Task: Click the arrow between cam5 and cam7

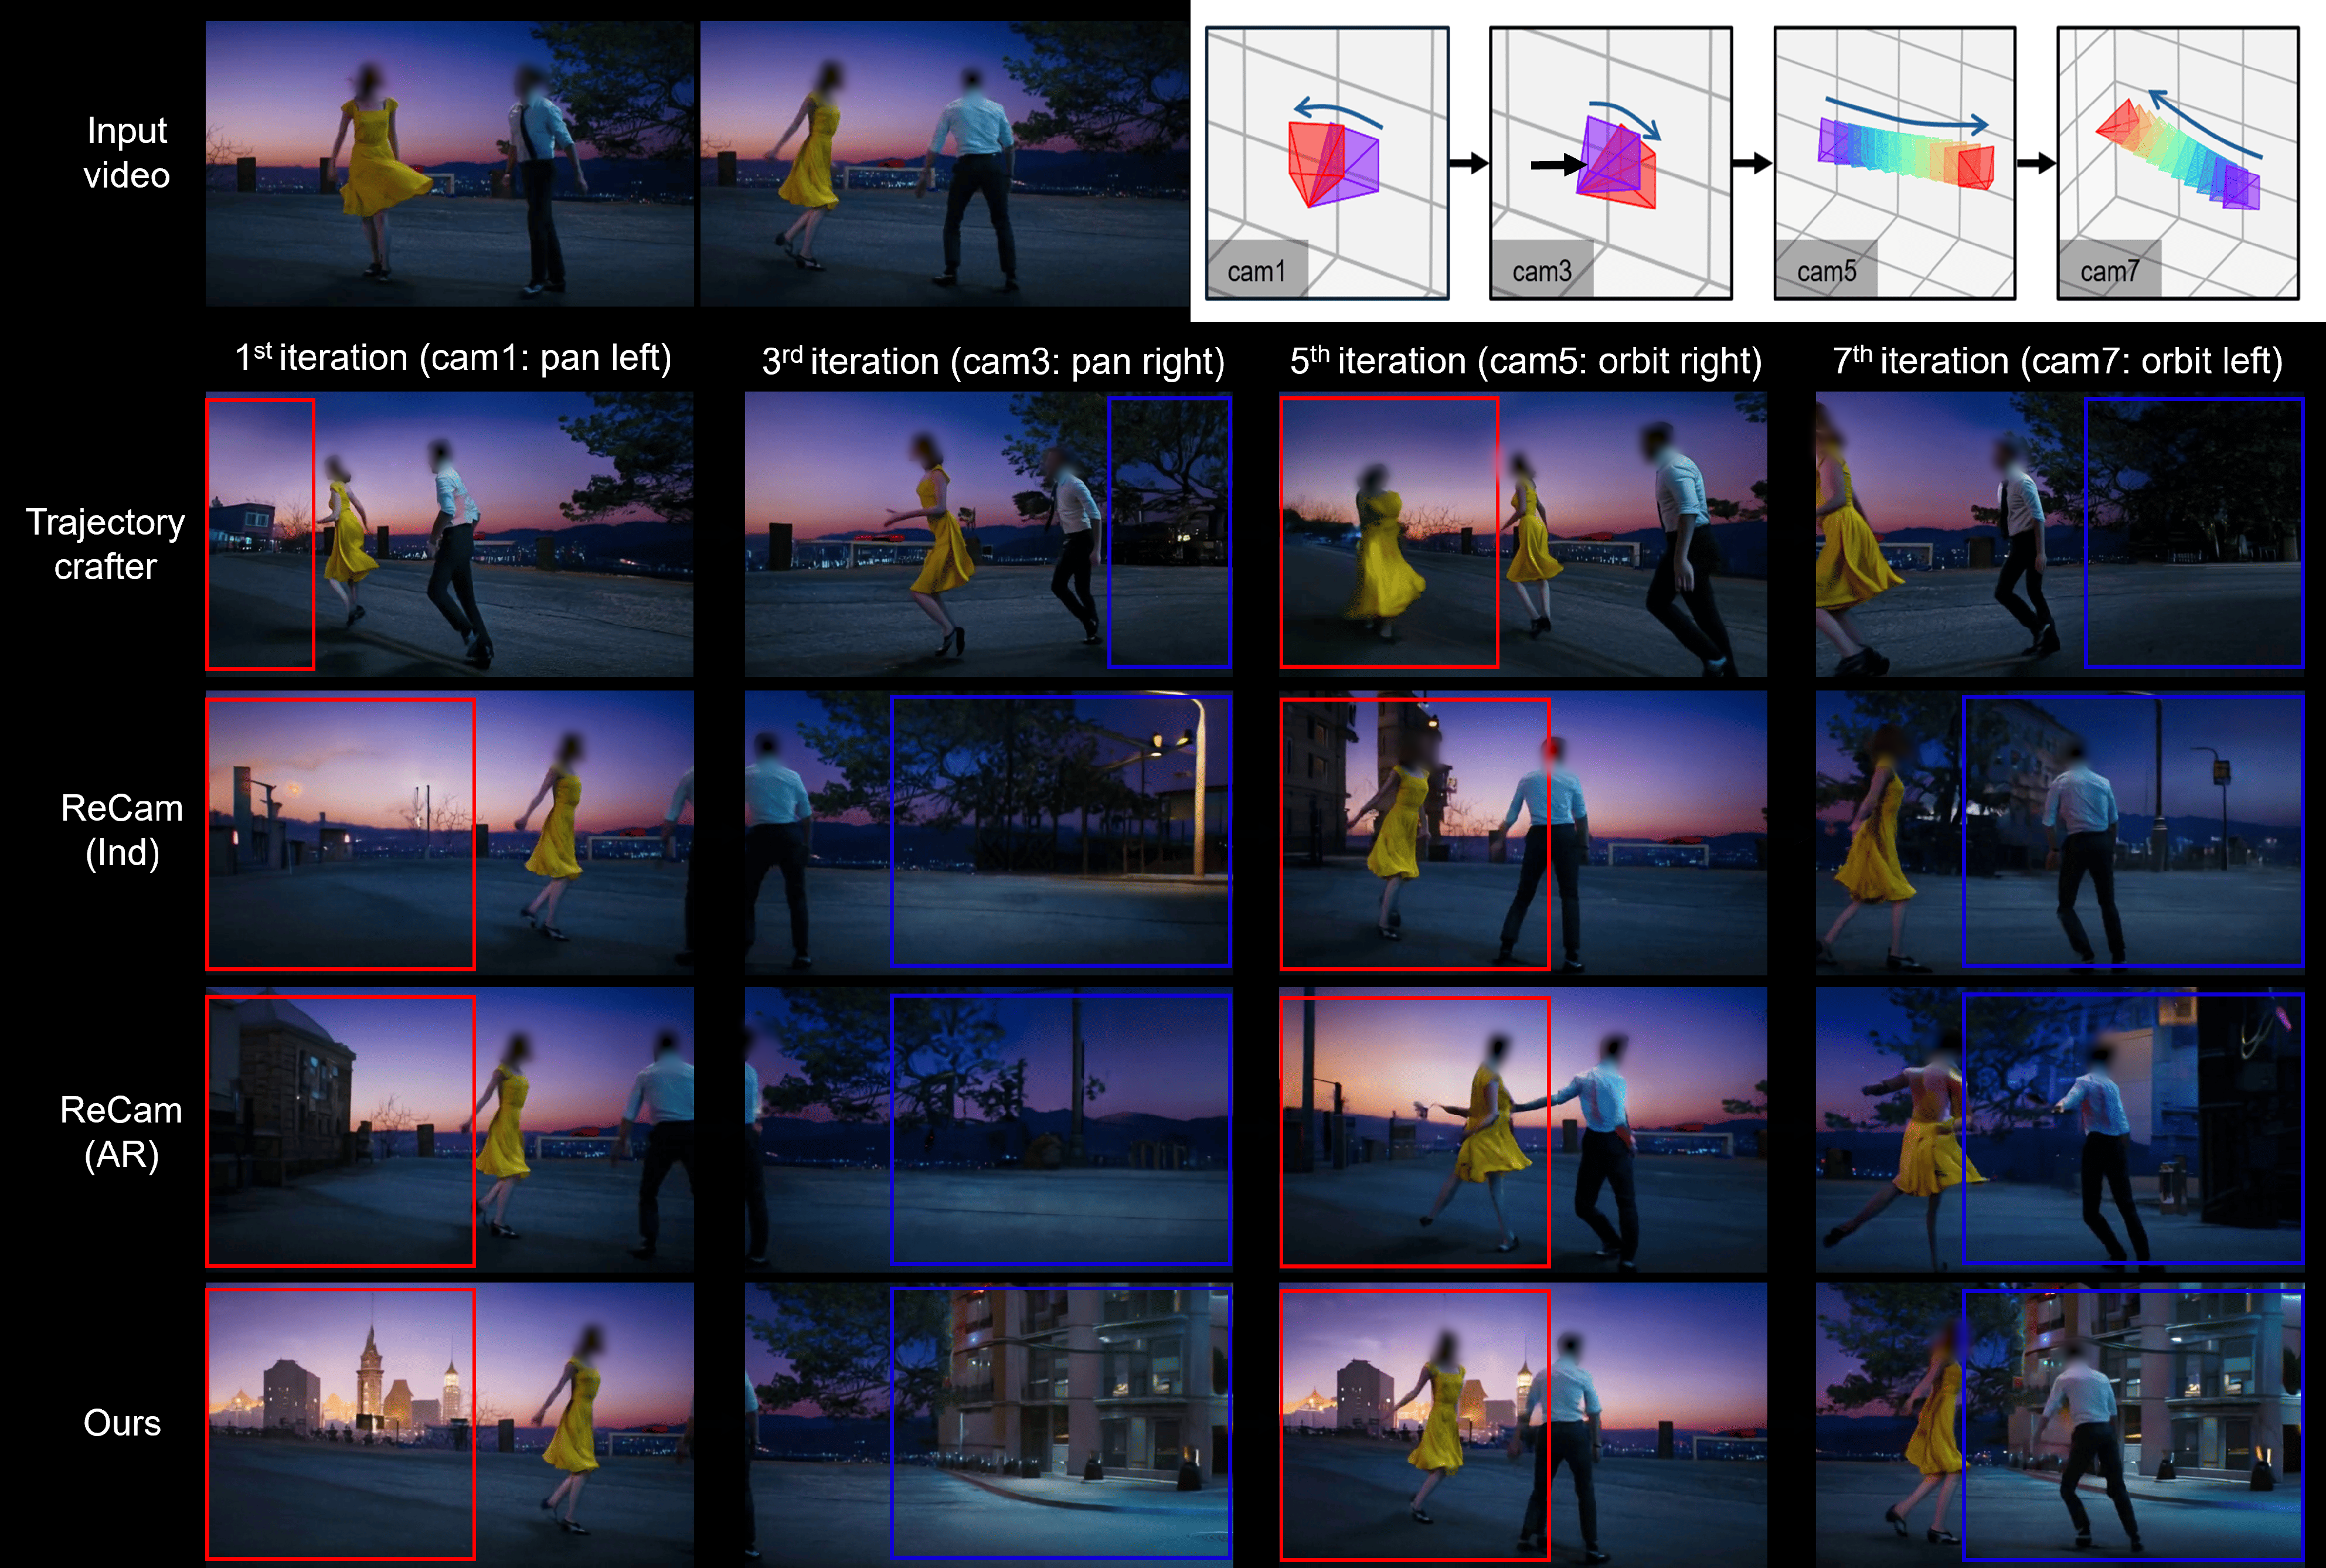Action: pos(2035,163)
